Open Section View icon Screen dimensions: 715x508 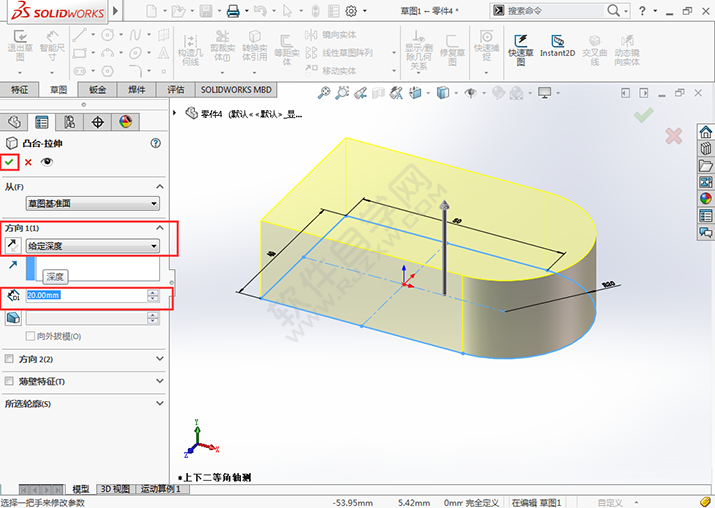coord(378,93)
